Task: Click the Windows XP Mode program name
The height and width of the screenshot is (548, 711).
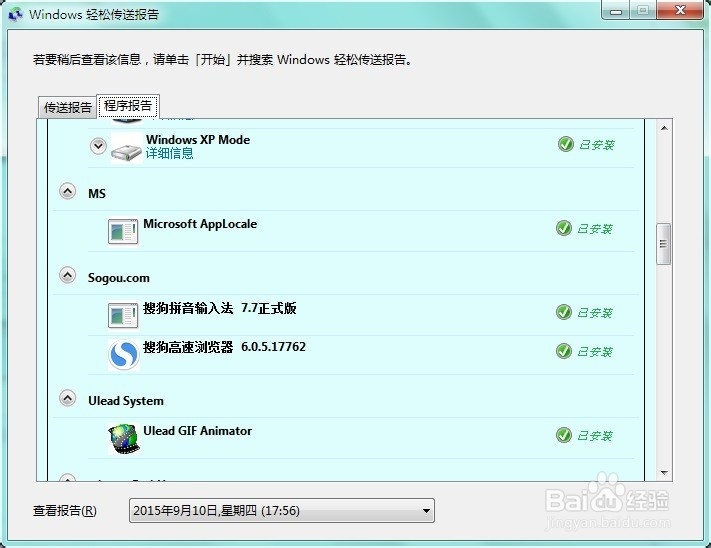Action: click(x=198, y=140)
